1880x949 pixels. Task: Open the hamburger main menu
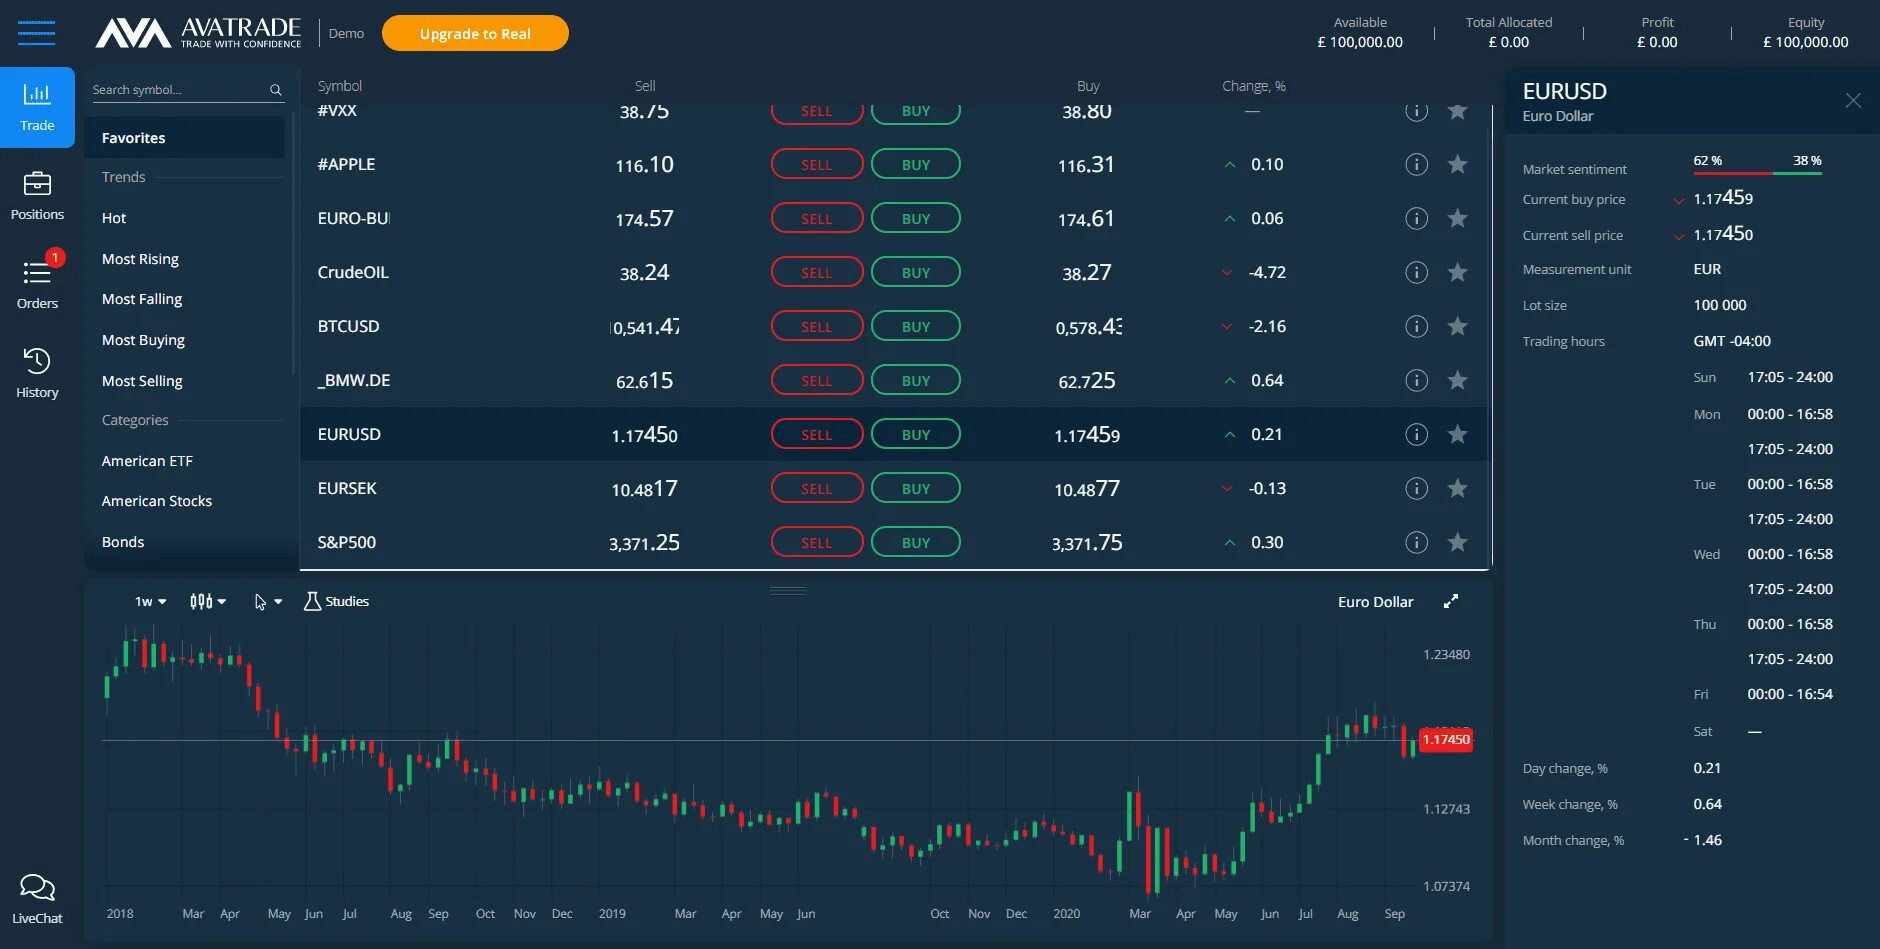tap(36, 33)
